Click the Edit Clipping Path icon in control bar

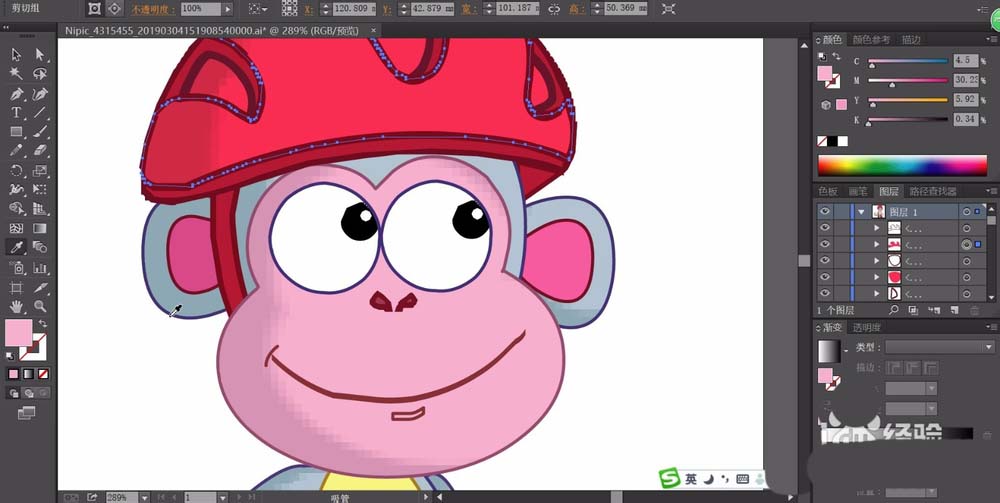coord(94,9)
